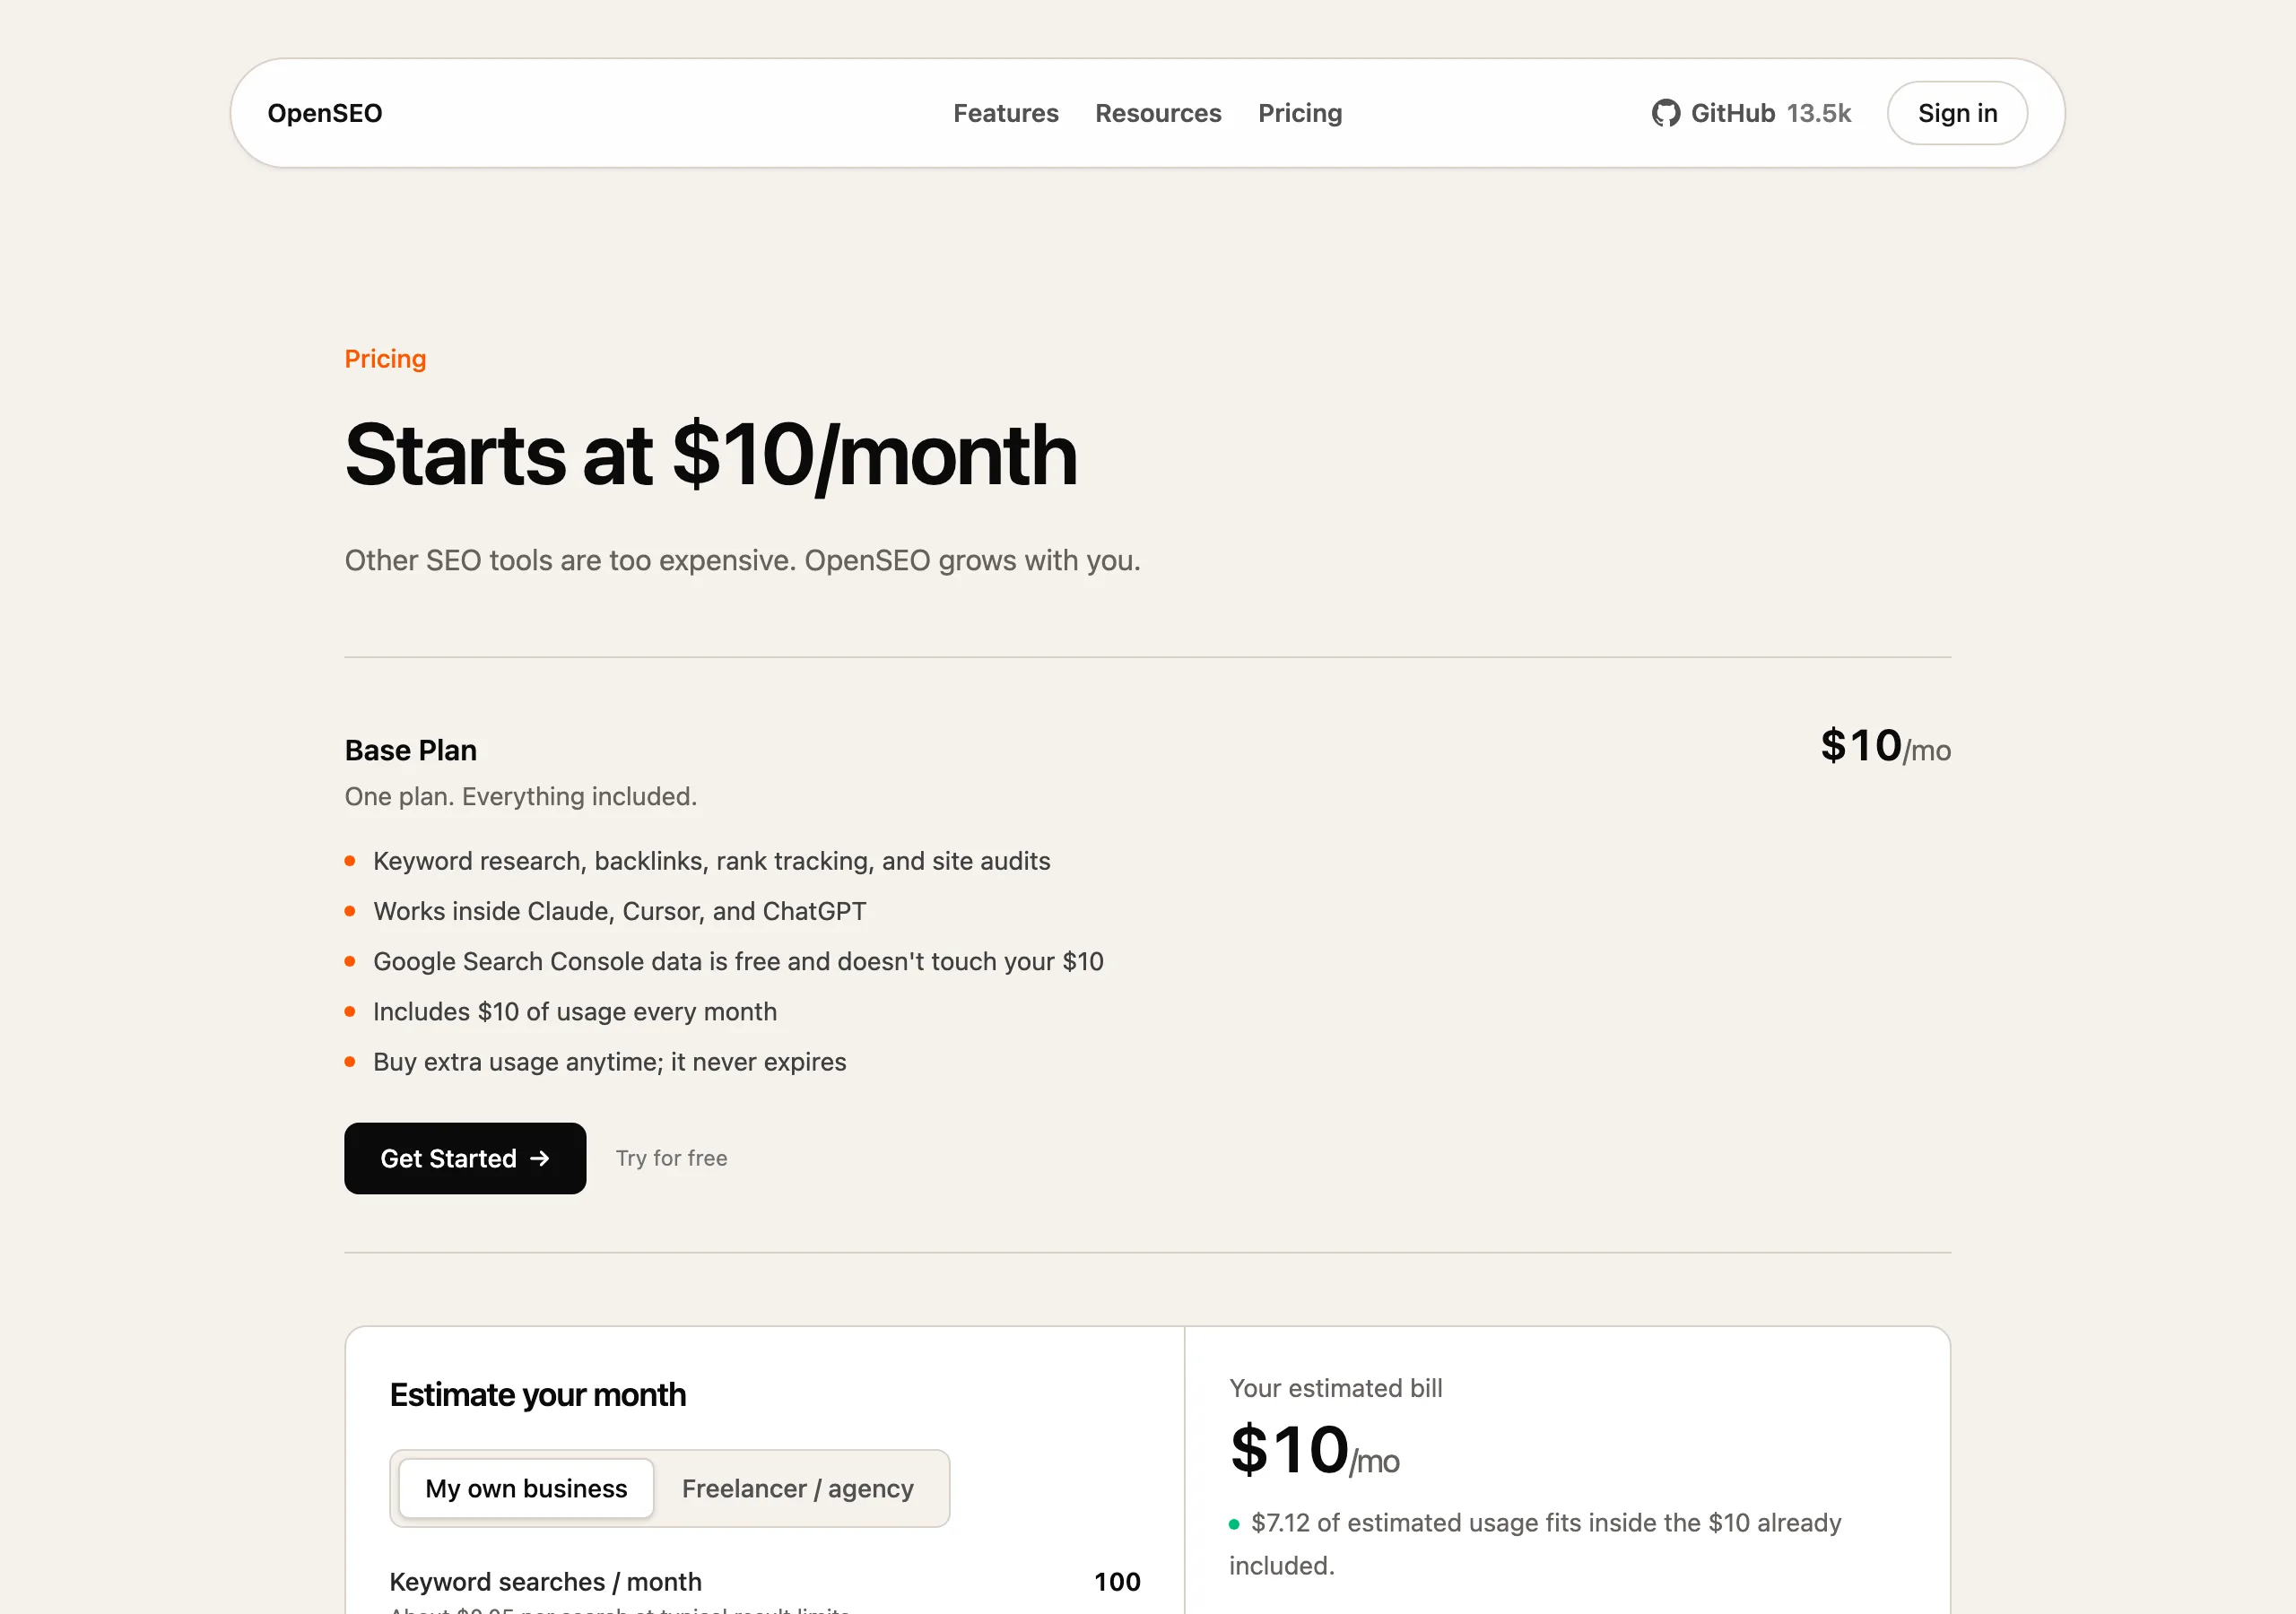The width and height of the screenshot is (2296, 1614).
Task: Click the Try for free text
Action: pyautogui.click(x=671, y=1158)
